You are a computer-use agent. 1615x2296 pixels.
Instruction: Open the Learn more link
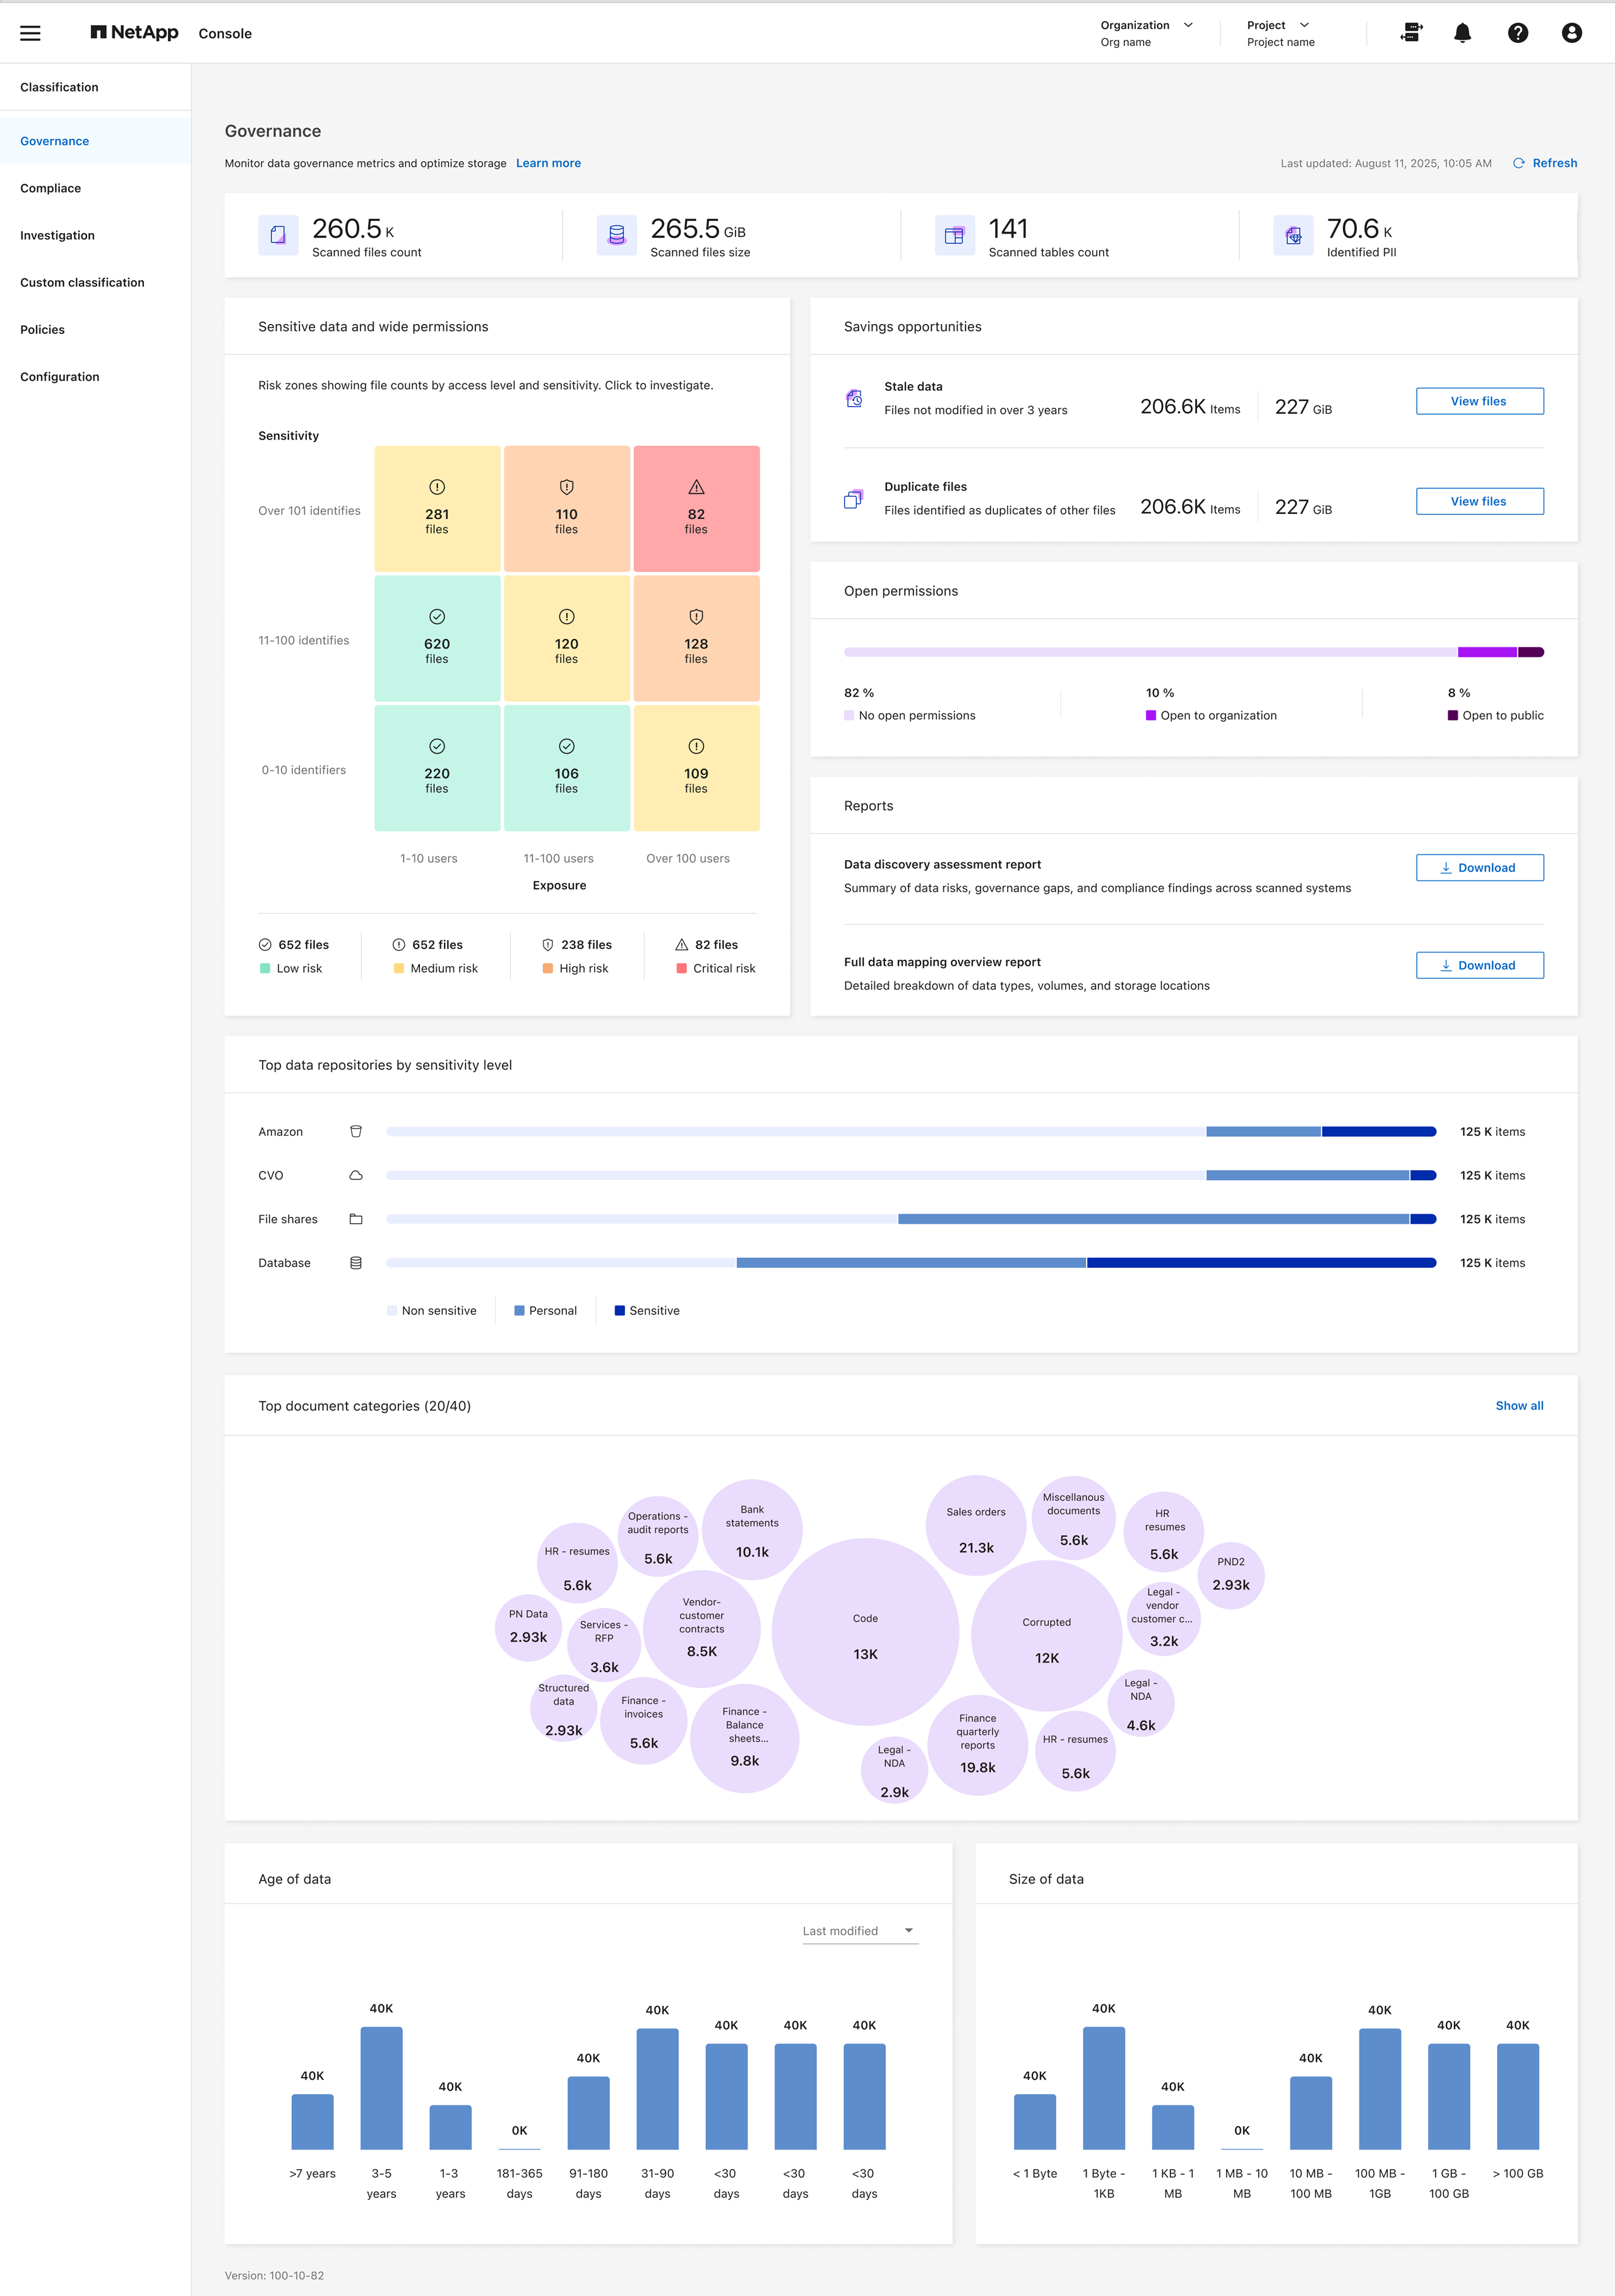548,163
